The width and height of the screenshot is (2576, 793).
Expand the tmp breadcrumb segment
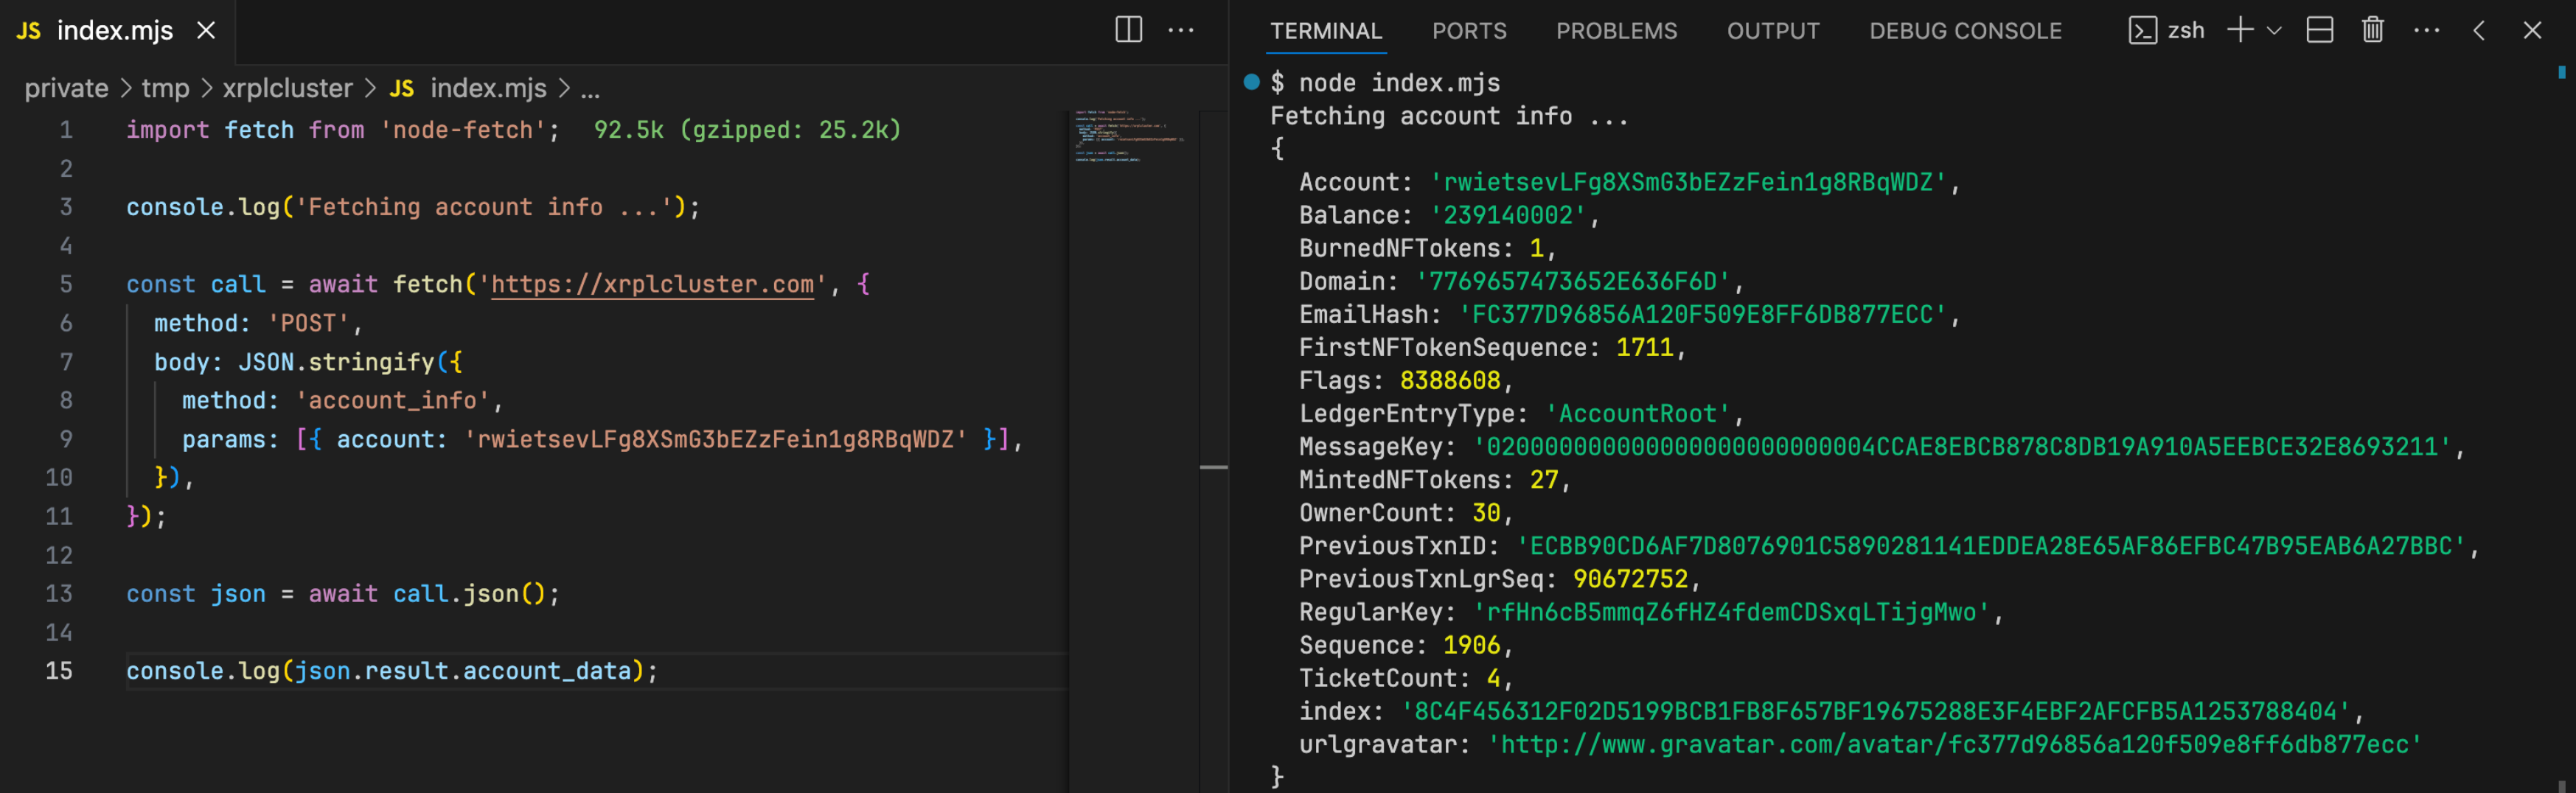click(x=165, y=88)
